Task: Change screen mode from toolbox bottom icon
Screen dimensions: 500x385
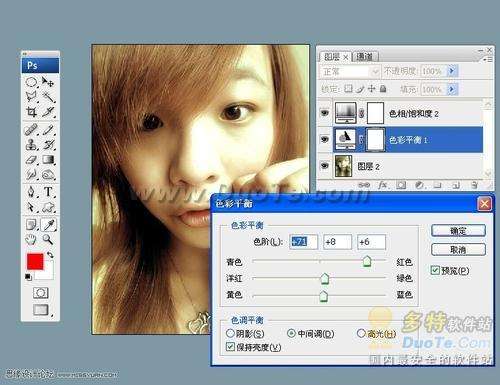Action: [41, 310]
